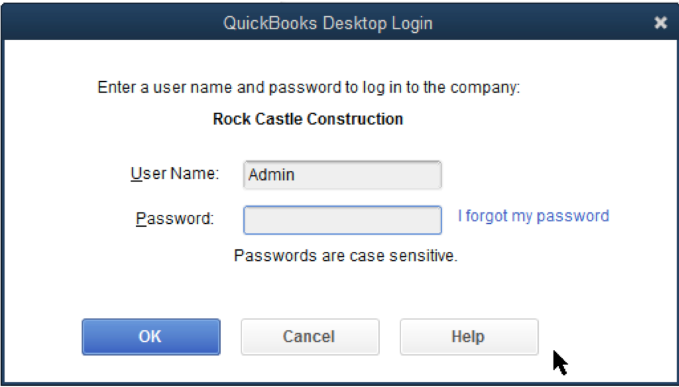The image size is (679, 387).
Task: Click the login instruction text line
Action: [x=308, y=87]
